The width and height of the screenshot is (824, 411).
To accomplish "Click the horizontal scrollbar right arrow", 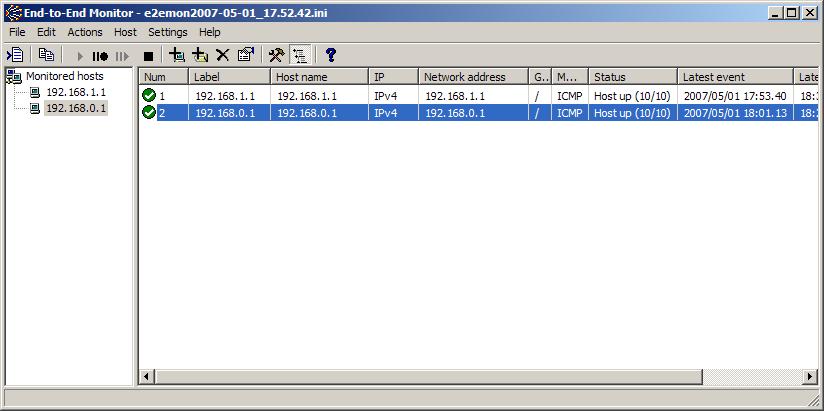I will [810, 376].
